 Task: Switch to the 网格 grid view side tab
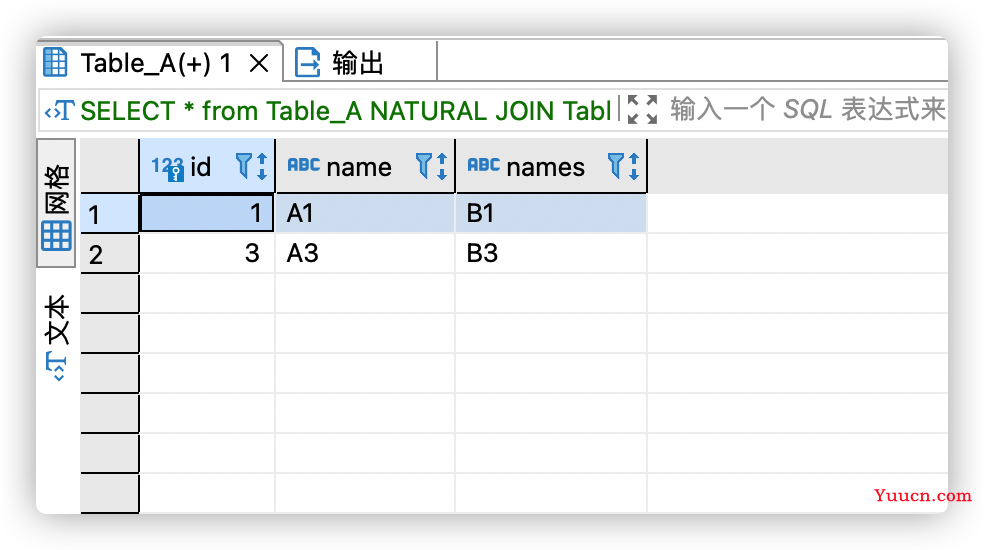coord(56,203)
